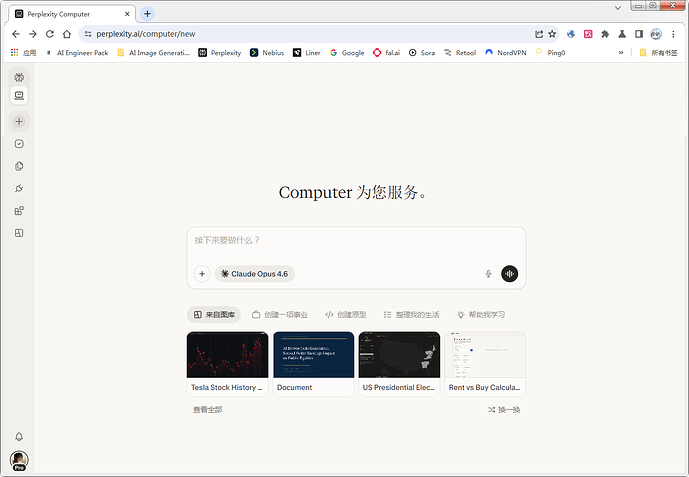Open the Tesla Stock History thumbnail
Screen dimensions: 689x477
tap(227, 355)
